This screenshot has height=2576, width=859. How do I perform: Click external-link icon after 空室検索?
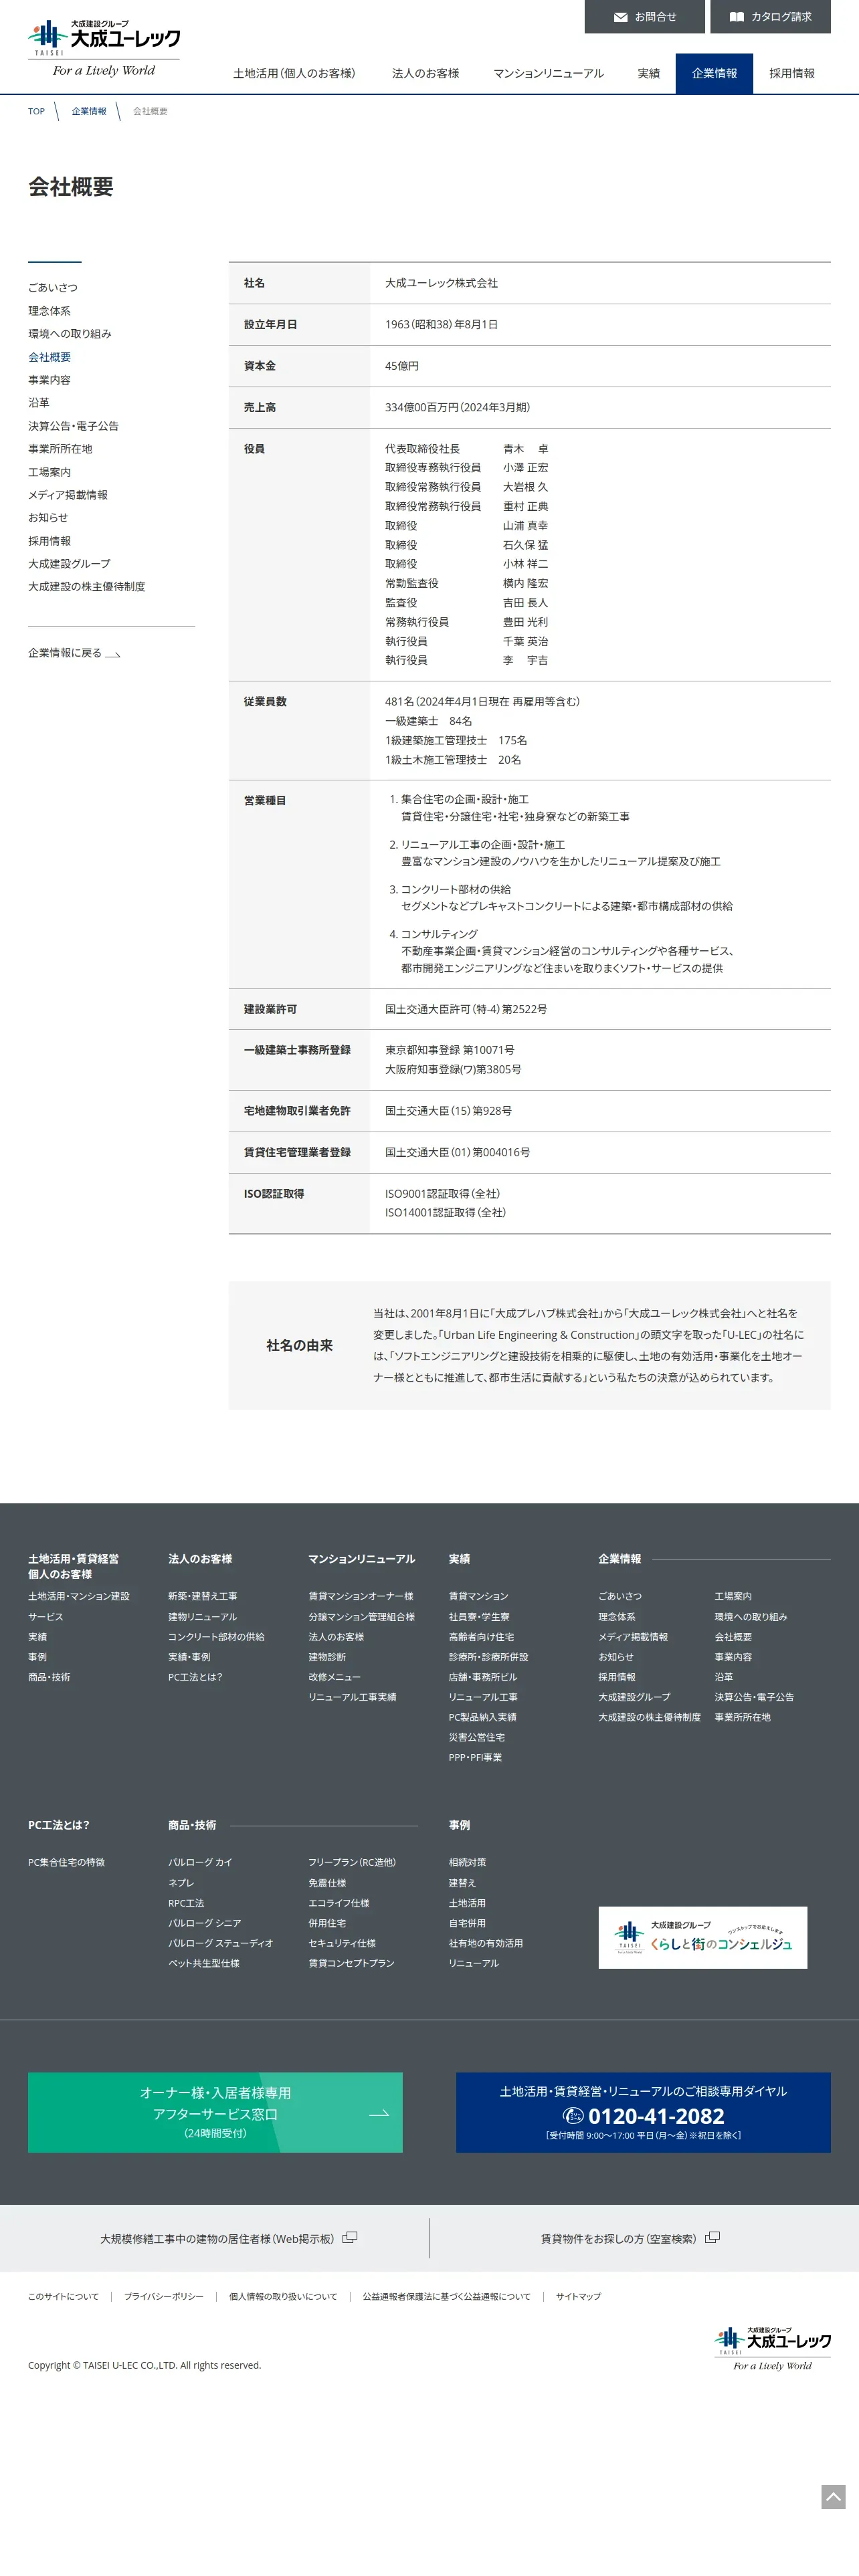point(712,2238)
